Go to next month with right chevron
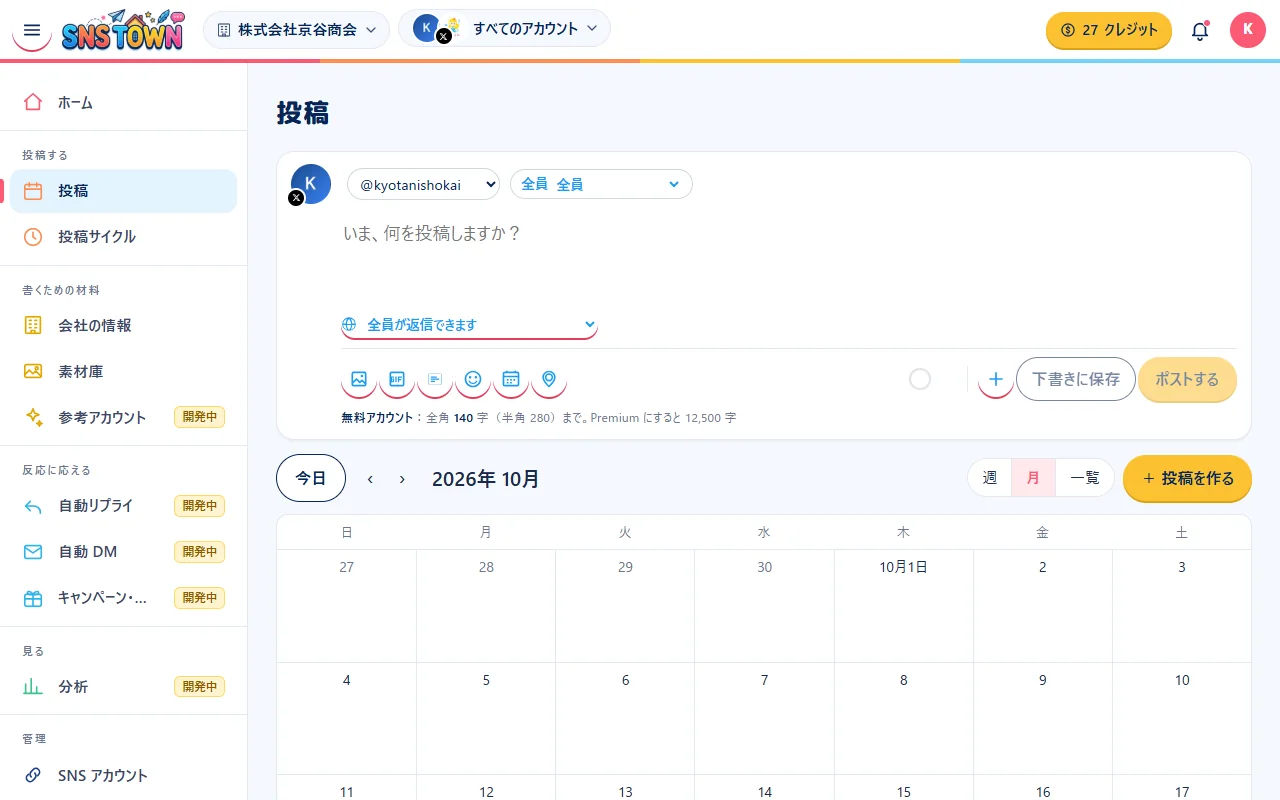Viewport: 1280px width, 800px height. coord(402,479)
